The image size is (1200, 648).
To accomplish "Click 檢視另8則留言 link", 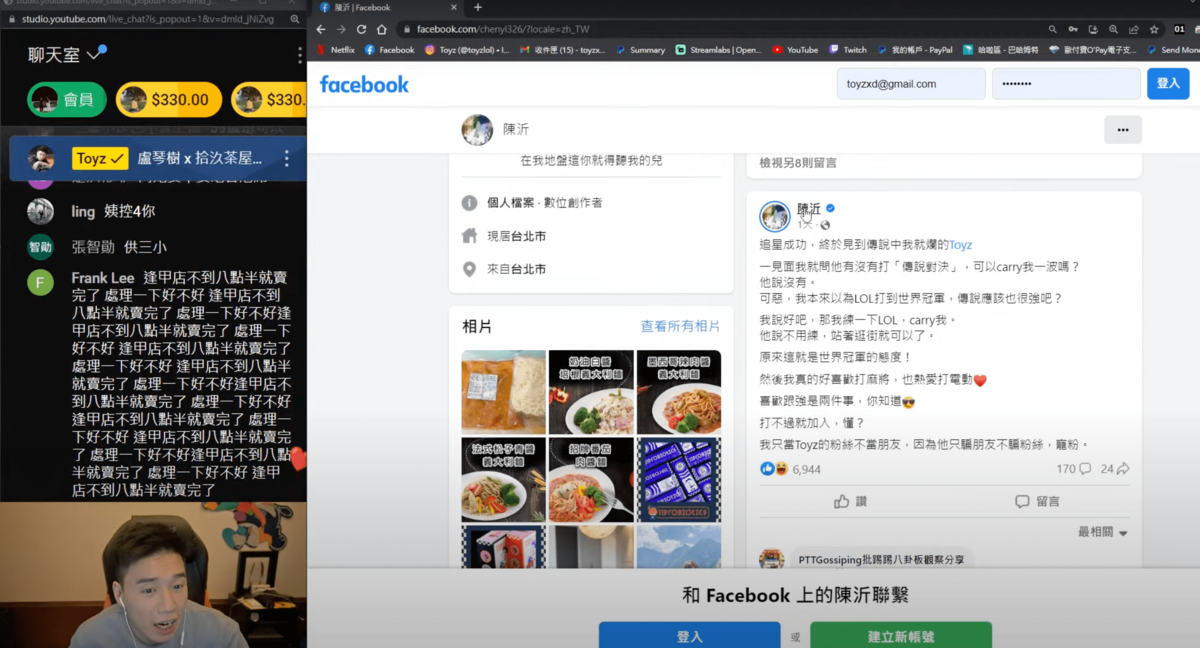I will (x=798, y=162).
